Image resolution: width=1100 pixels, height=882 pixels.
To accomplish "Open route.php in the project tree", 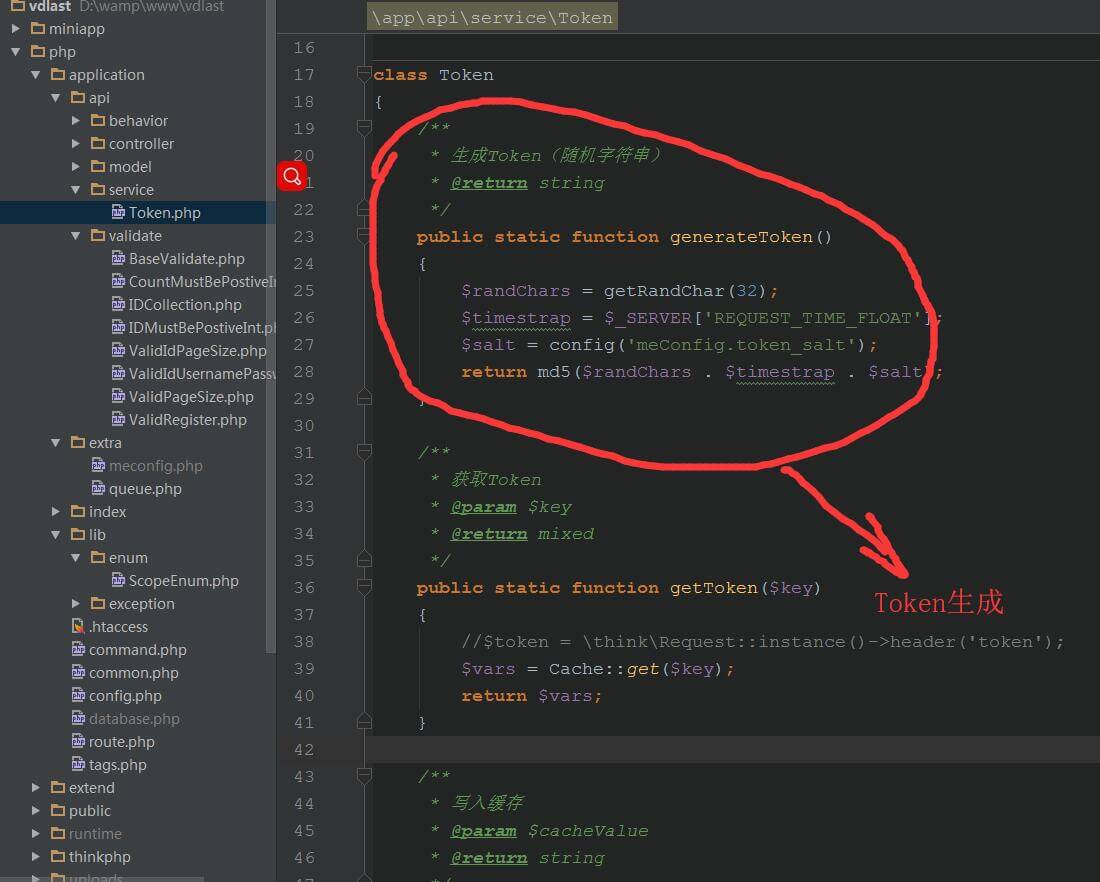I will tap(121, 742).
